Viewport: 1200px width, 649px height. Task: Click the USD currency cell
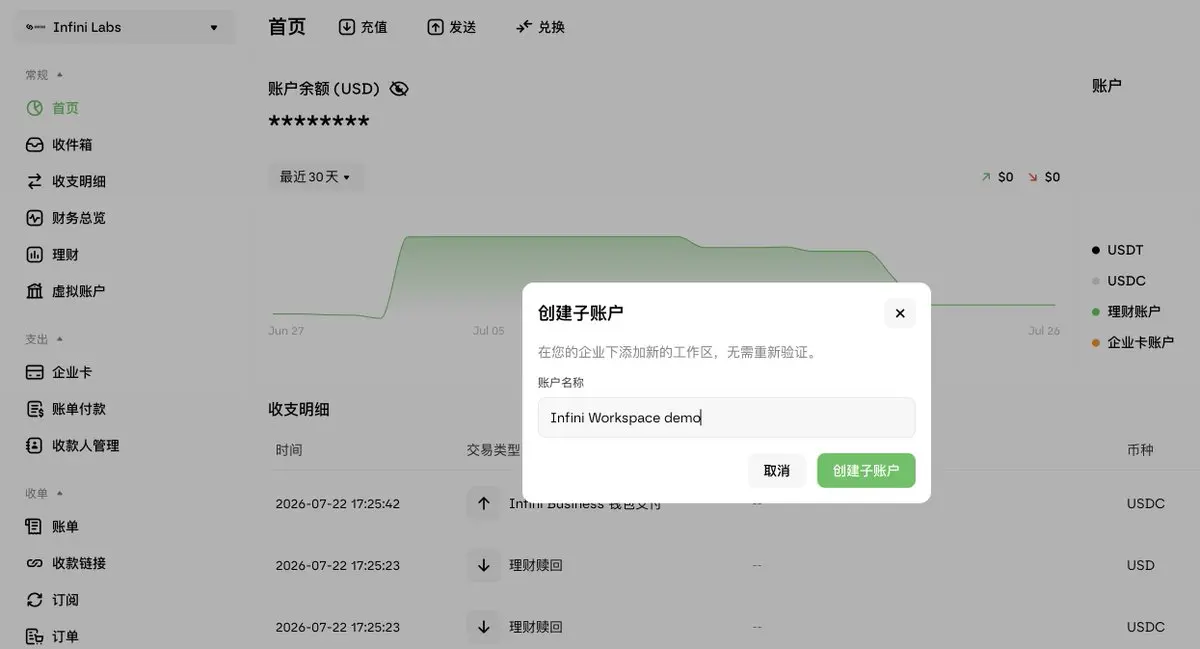point(1141,565)
